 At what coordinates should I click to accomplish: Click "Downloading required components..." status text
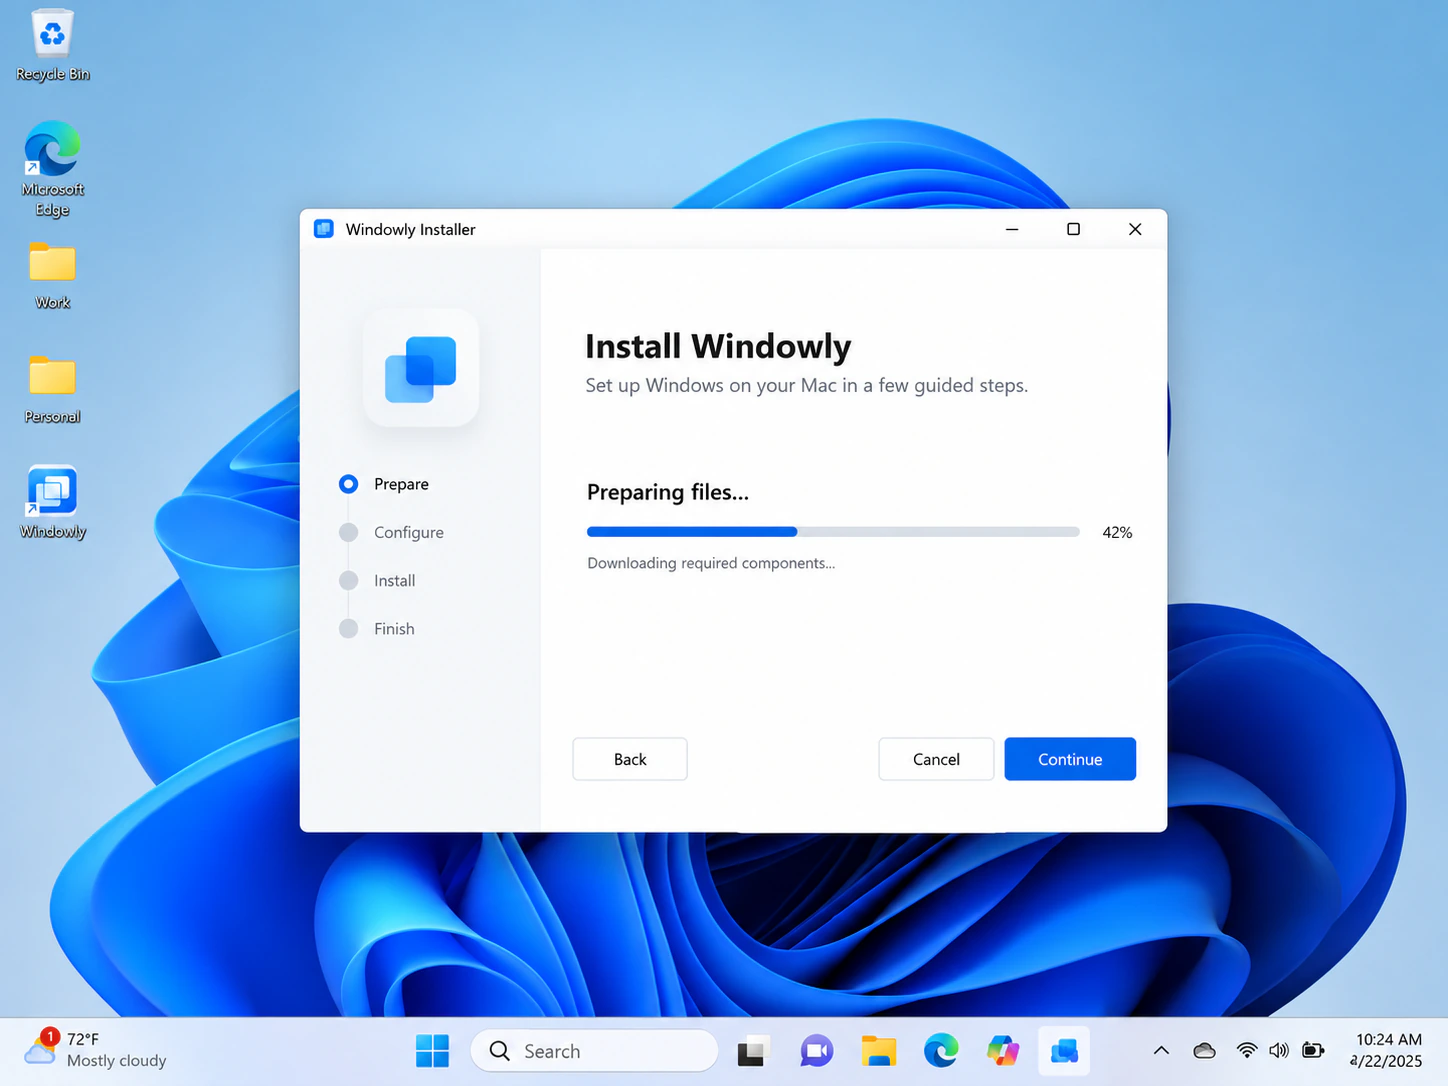(711, 563)
